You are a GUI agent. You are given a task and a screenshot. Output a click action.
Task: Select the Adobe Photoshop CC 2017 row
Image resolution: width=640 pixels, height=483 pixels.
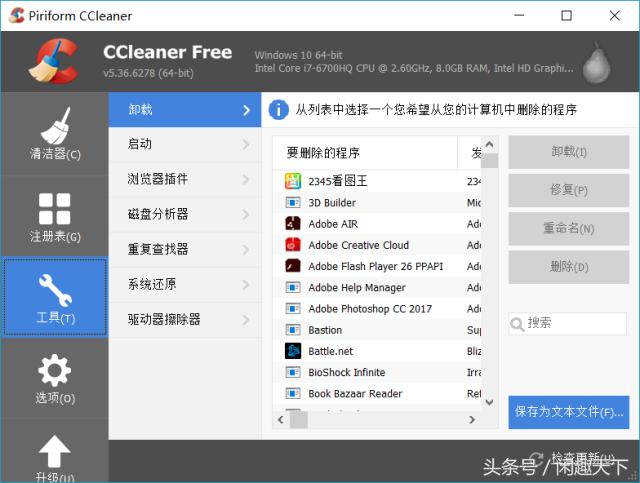coord(377,309)
